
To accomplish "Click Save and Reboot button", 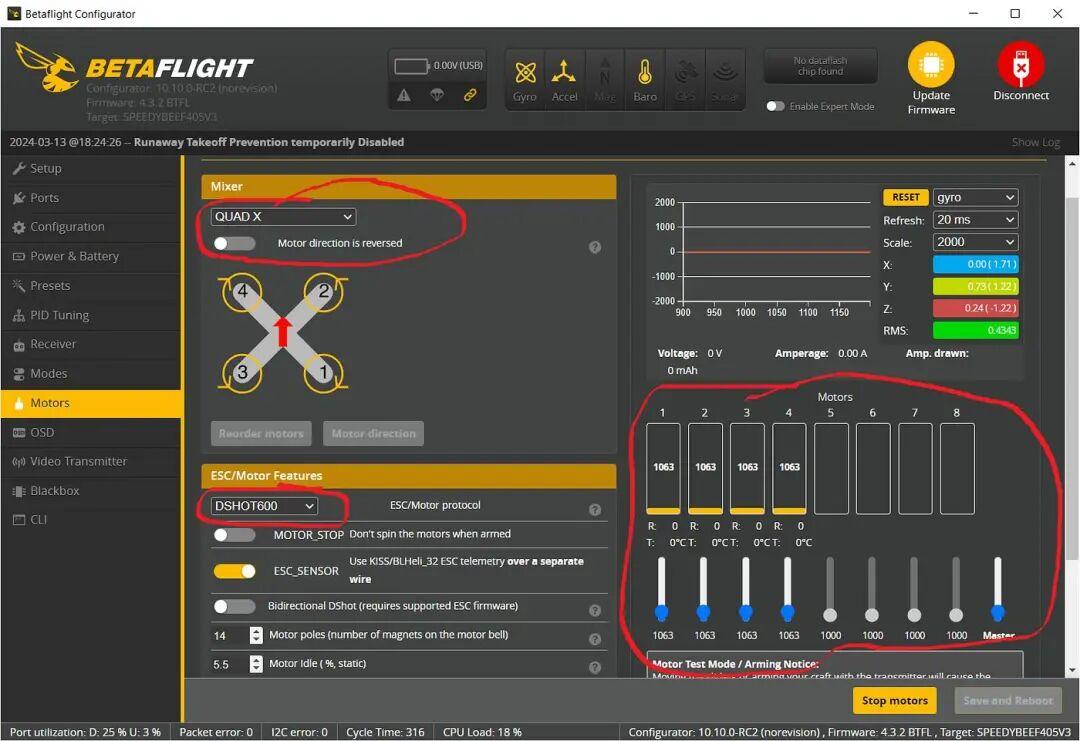I will pos(1008,700).
